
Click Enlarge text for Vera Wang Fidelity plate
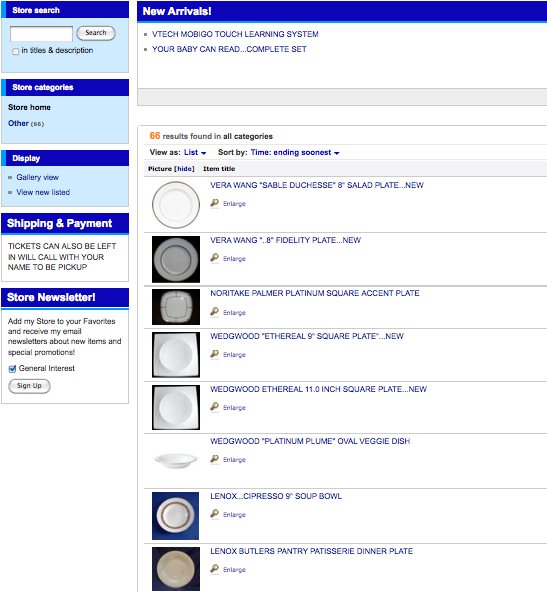pyautogui.click(x=234, y=259)
